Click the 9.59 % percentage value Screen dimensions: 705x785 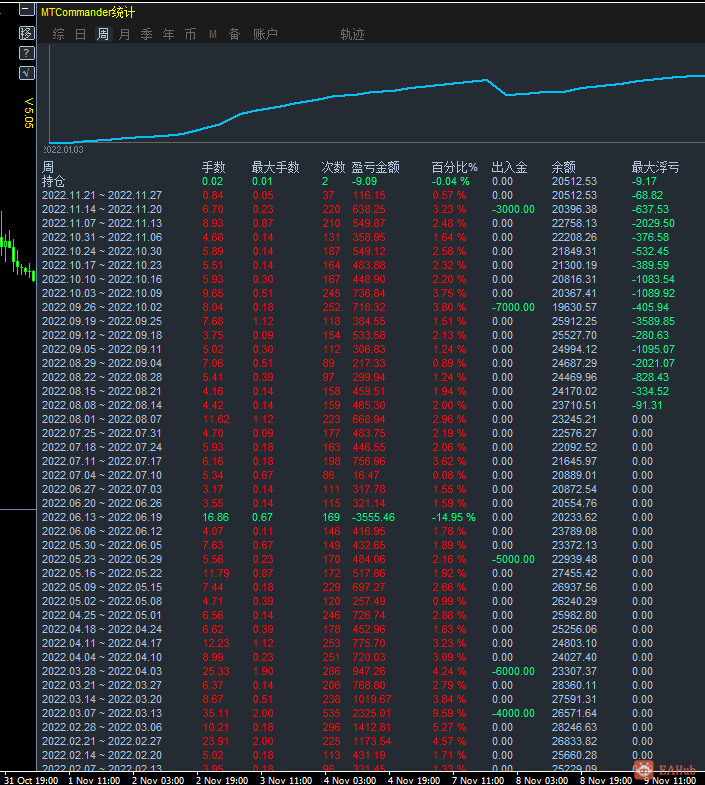point(449,713)
